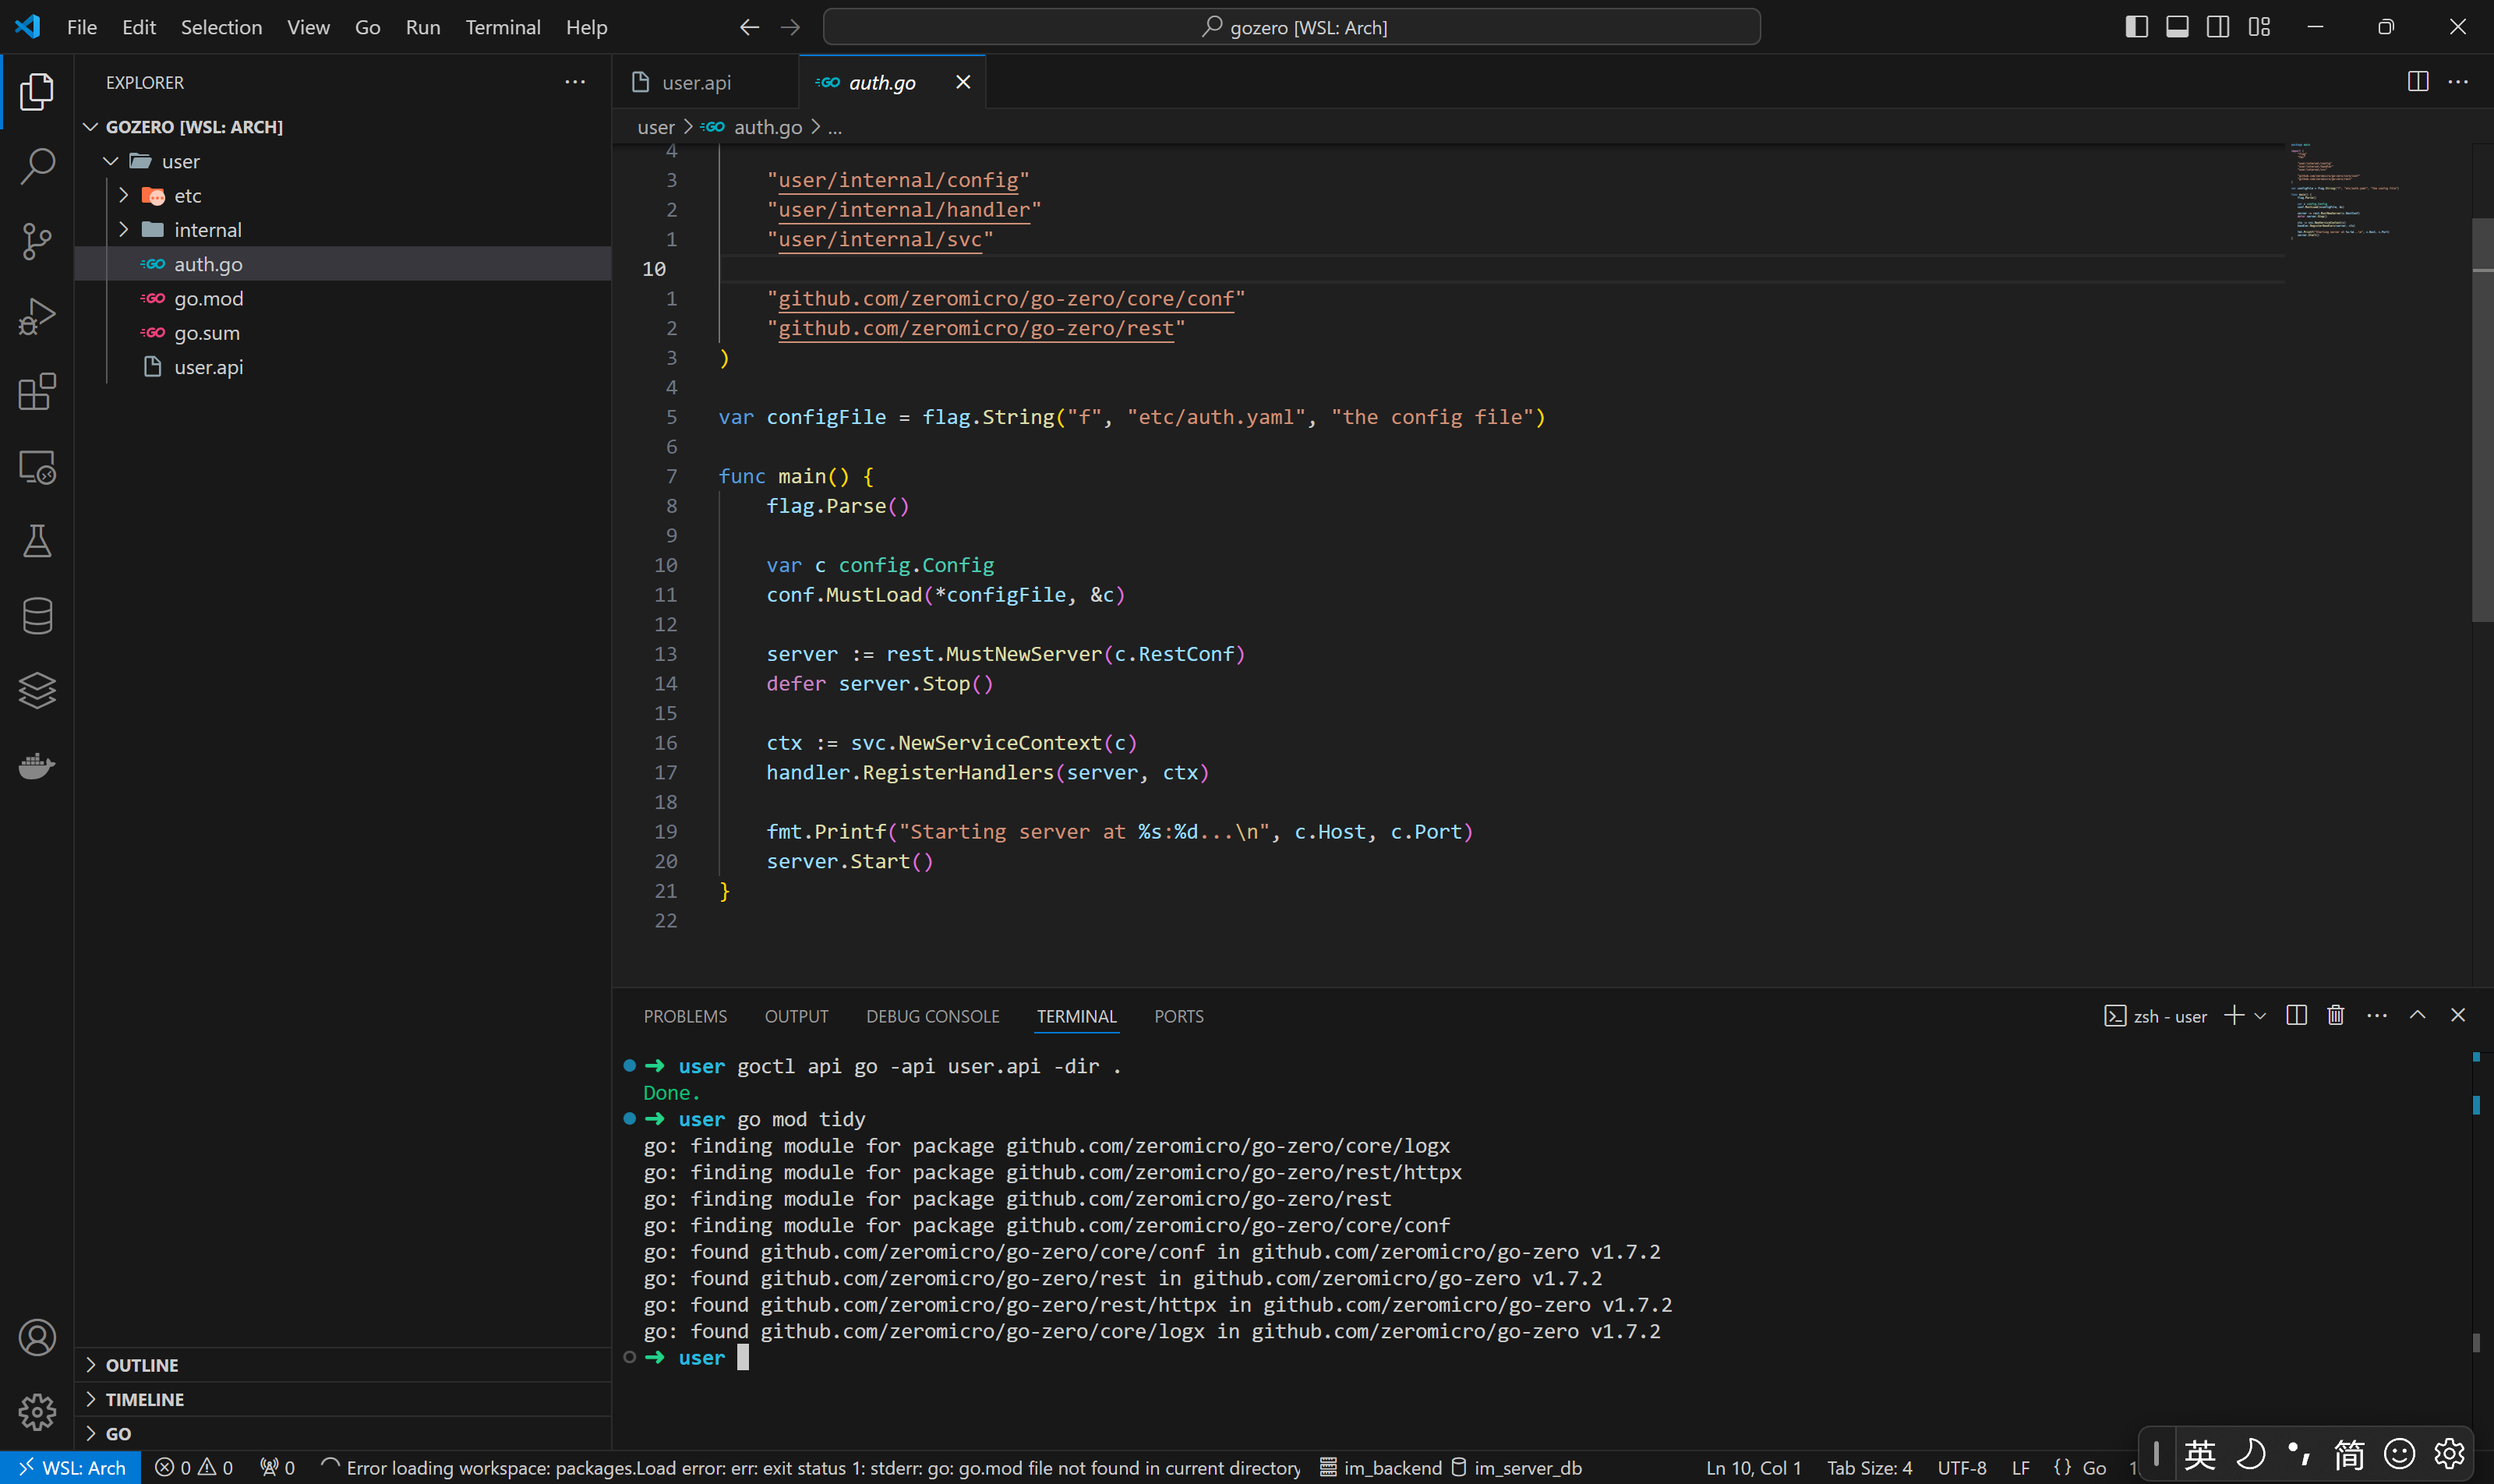Image resolution: width=2494 pixels, height=1484 pixels.
Task: Open the Remote Explorer view
Action: tap(37, 467)
